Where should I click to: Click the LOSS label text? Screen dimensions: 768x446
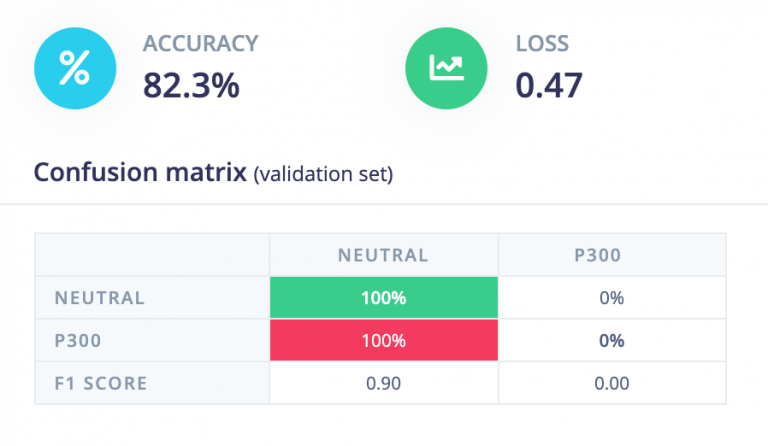click(x=542, y=44)
